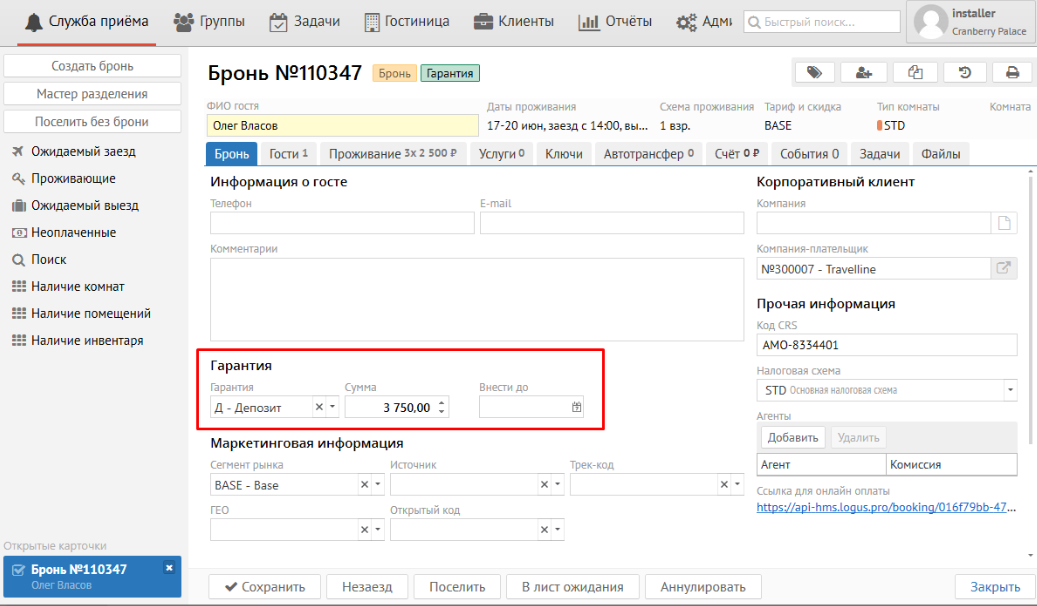Open the calendar picker in Внести до field
The width and height of the screenshot is (1037, 606).
pyautogui.click(x=576, y=407)
